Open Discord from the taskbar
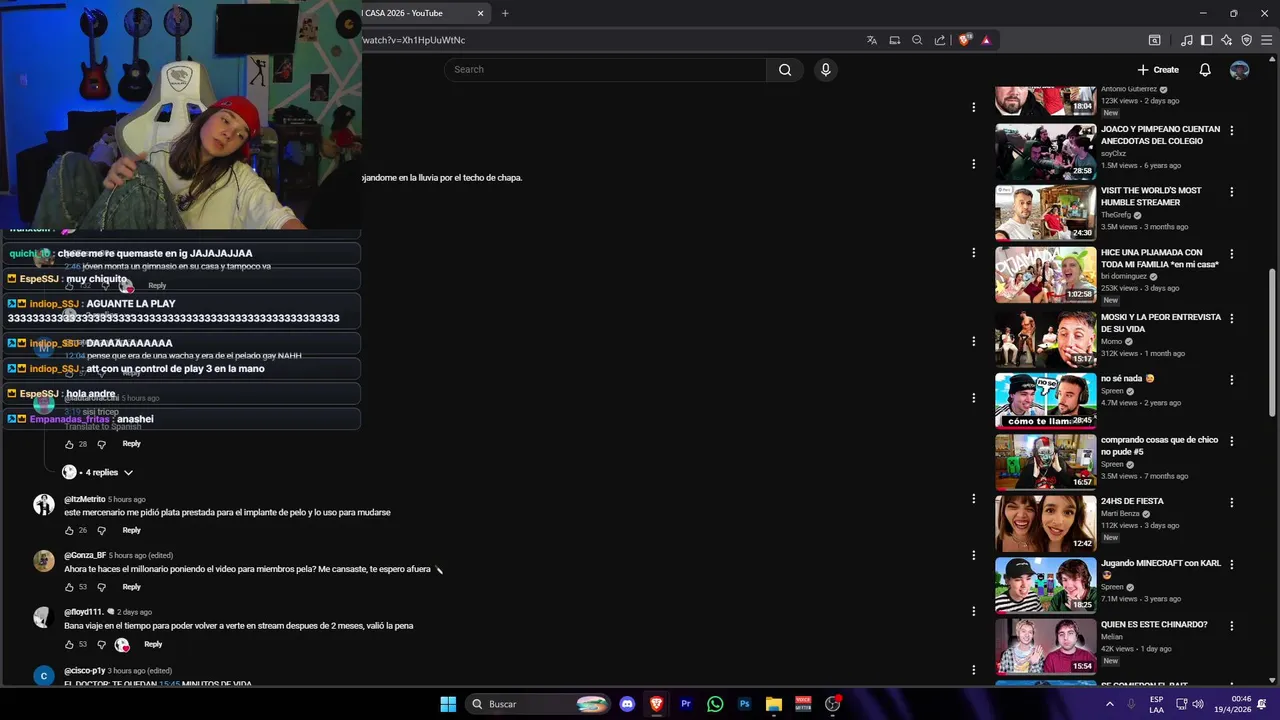 [627, 704]
